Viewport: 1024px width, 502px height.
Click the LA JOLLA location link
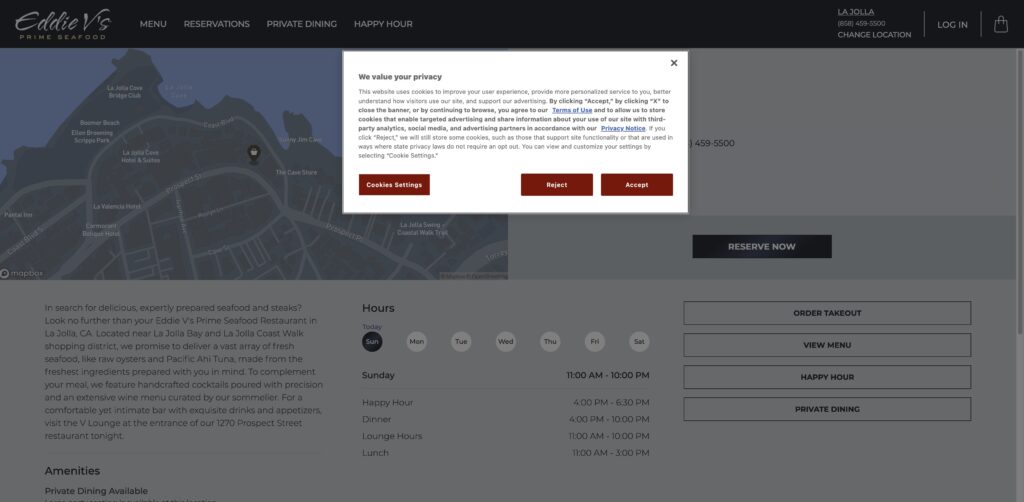pos(856,12)
